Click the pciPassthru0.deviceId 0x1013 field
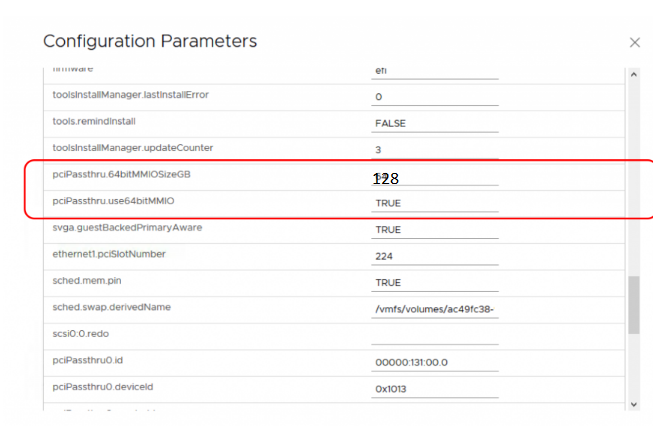This screenshot has width=653, height=433. [435, 388]
